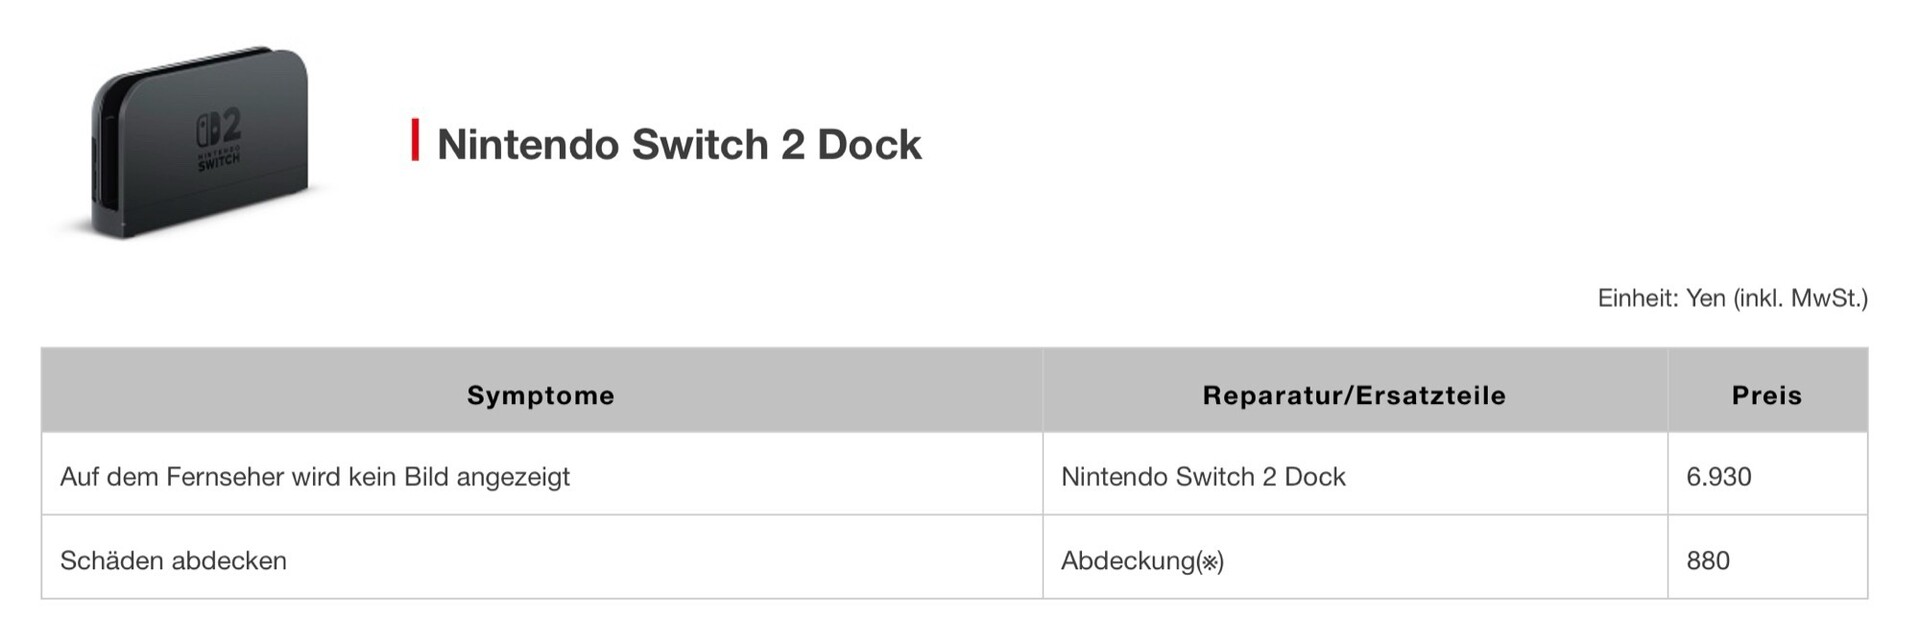This screenshot has height=641, width=1920.
Task: Select the "Schäden abdecken" symptom cell
Action: click(x=173, y=561)
